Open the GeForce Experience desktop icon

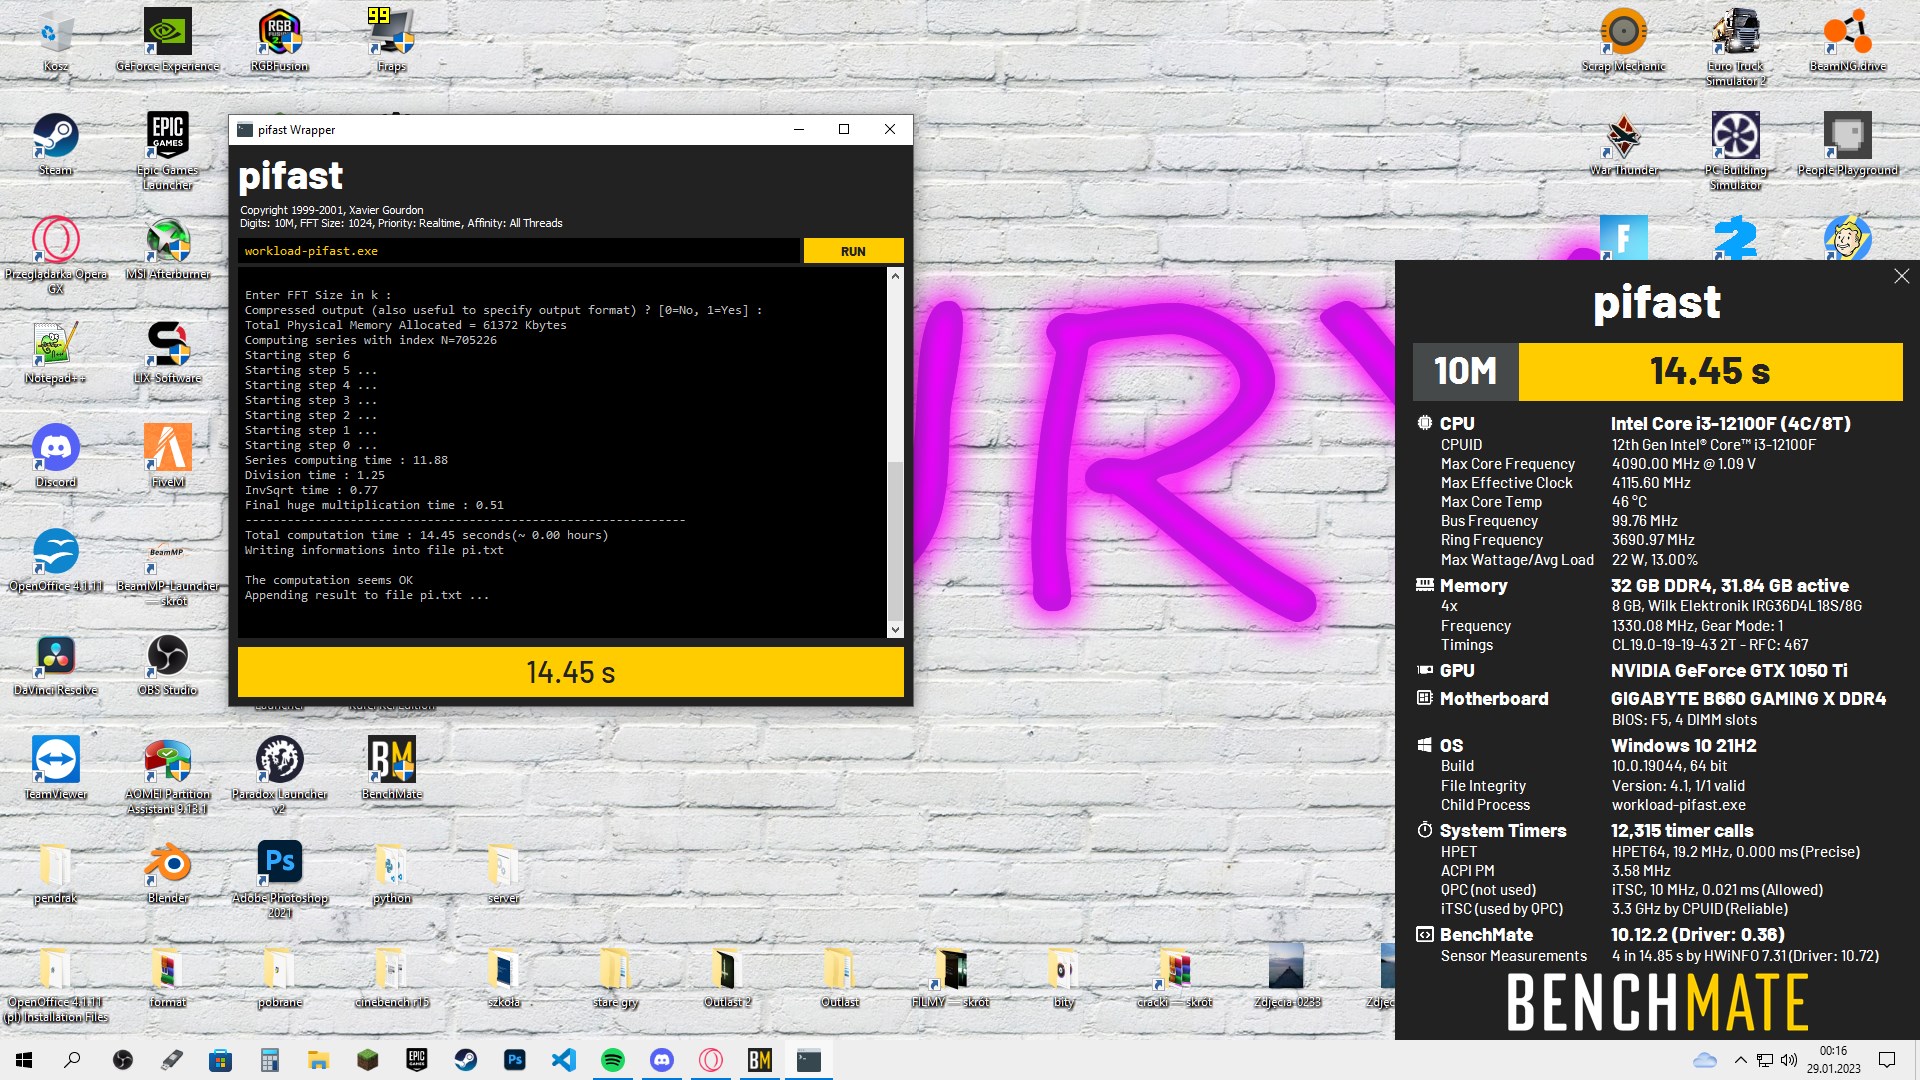coord(168,42)
